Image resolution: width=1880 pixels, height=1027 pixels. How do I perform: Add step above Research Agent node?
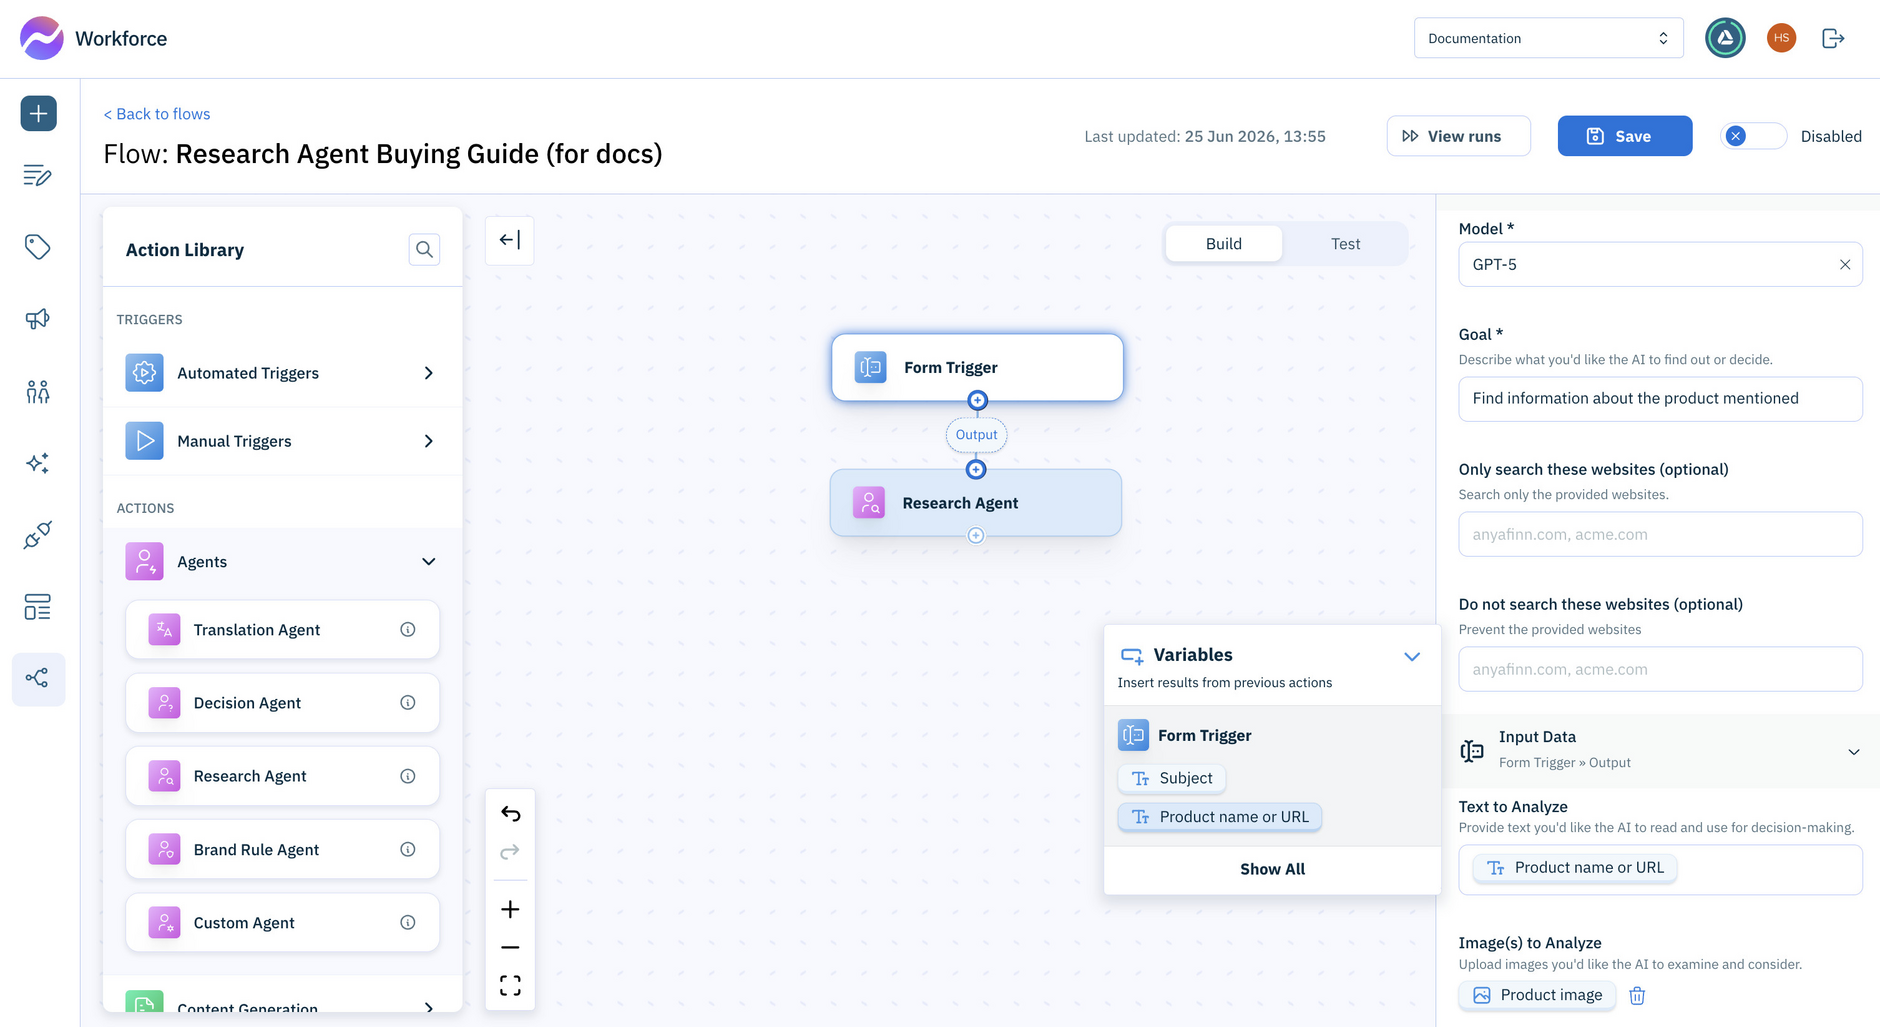[x=976, y=469]
